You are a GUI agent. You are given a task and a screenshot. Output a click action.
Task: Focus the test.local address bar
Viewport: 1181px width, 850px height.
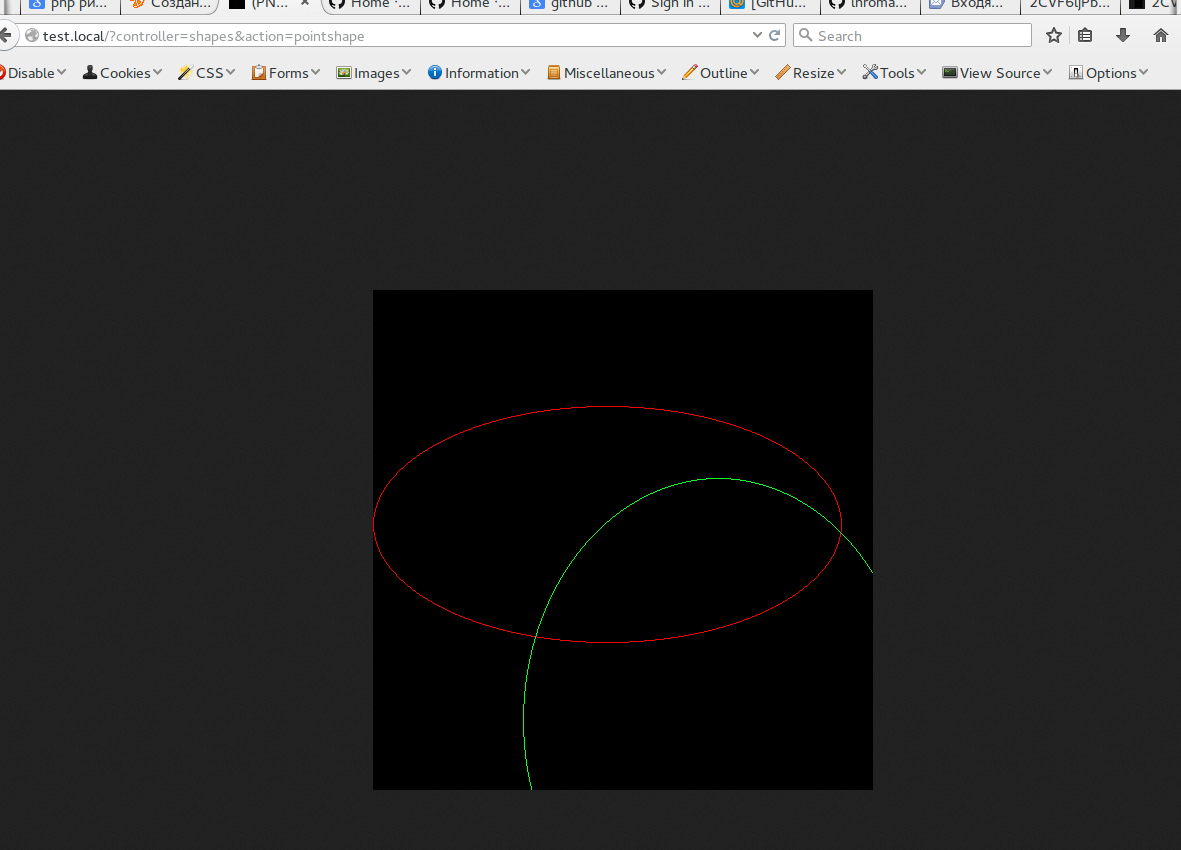point(392,35)
